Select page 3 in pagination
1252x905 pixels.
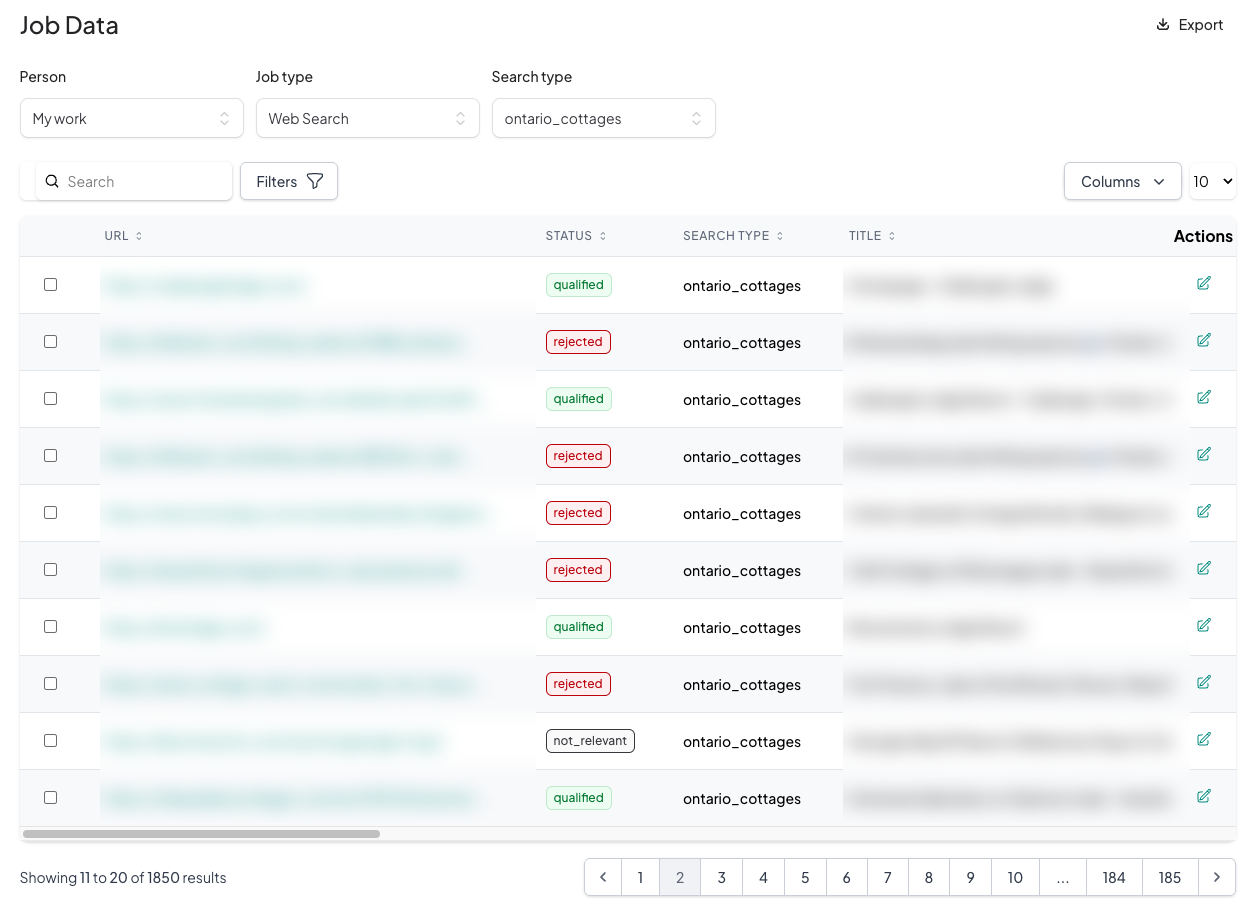tap(721, 877)
